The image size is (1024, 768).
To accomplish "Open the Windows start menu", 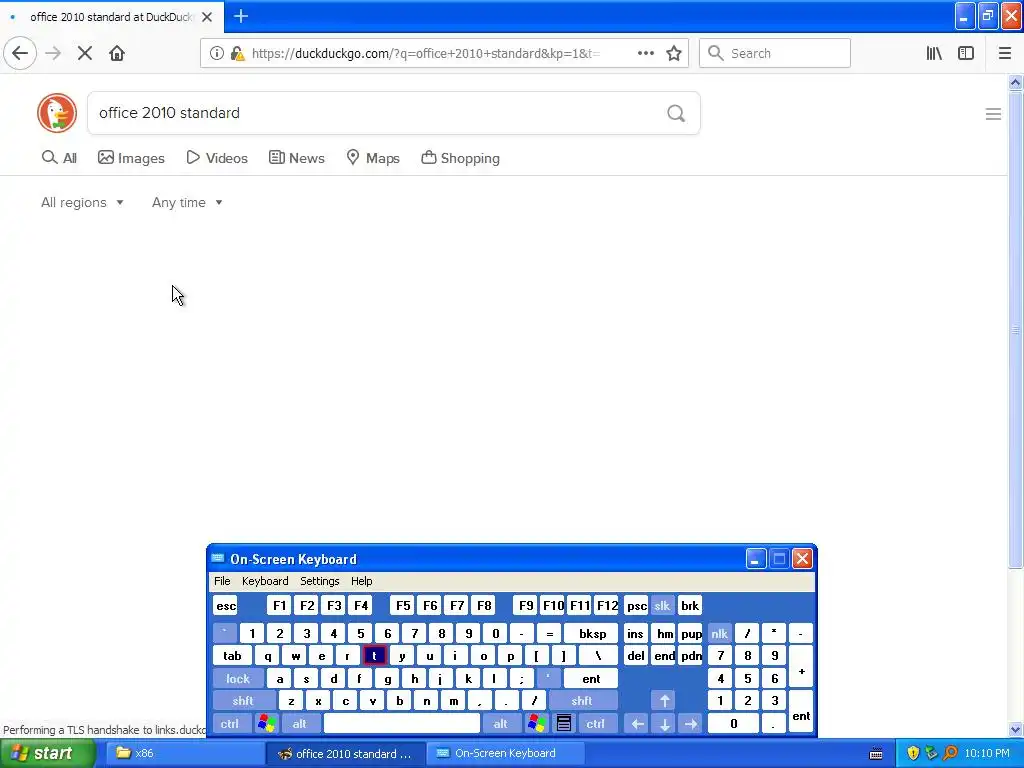I will coord(47,754).
